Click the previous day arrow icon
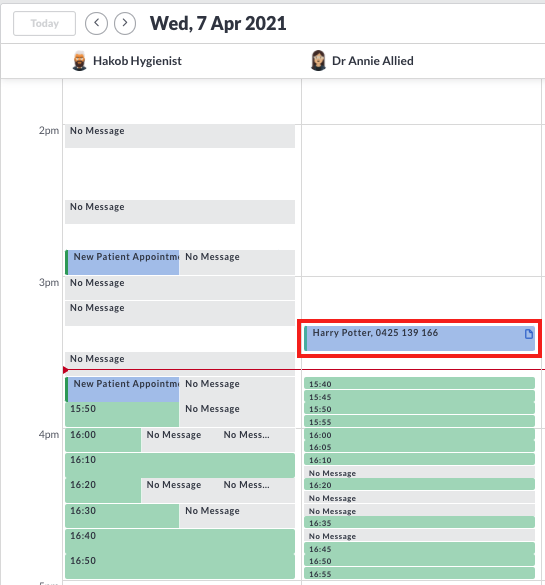 point(96,23)
